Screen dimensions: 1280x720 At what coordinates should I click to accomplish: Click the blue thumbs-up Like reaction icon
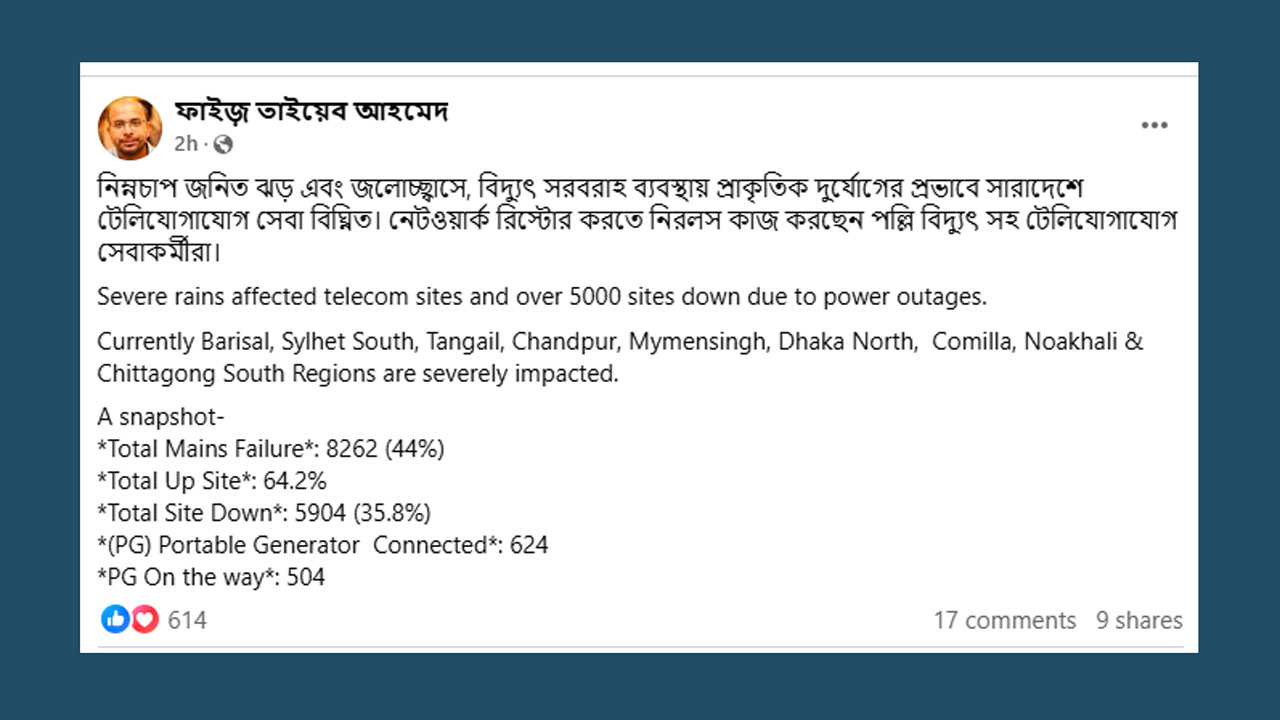115,620
